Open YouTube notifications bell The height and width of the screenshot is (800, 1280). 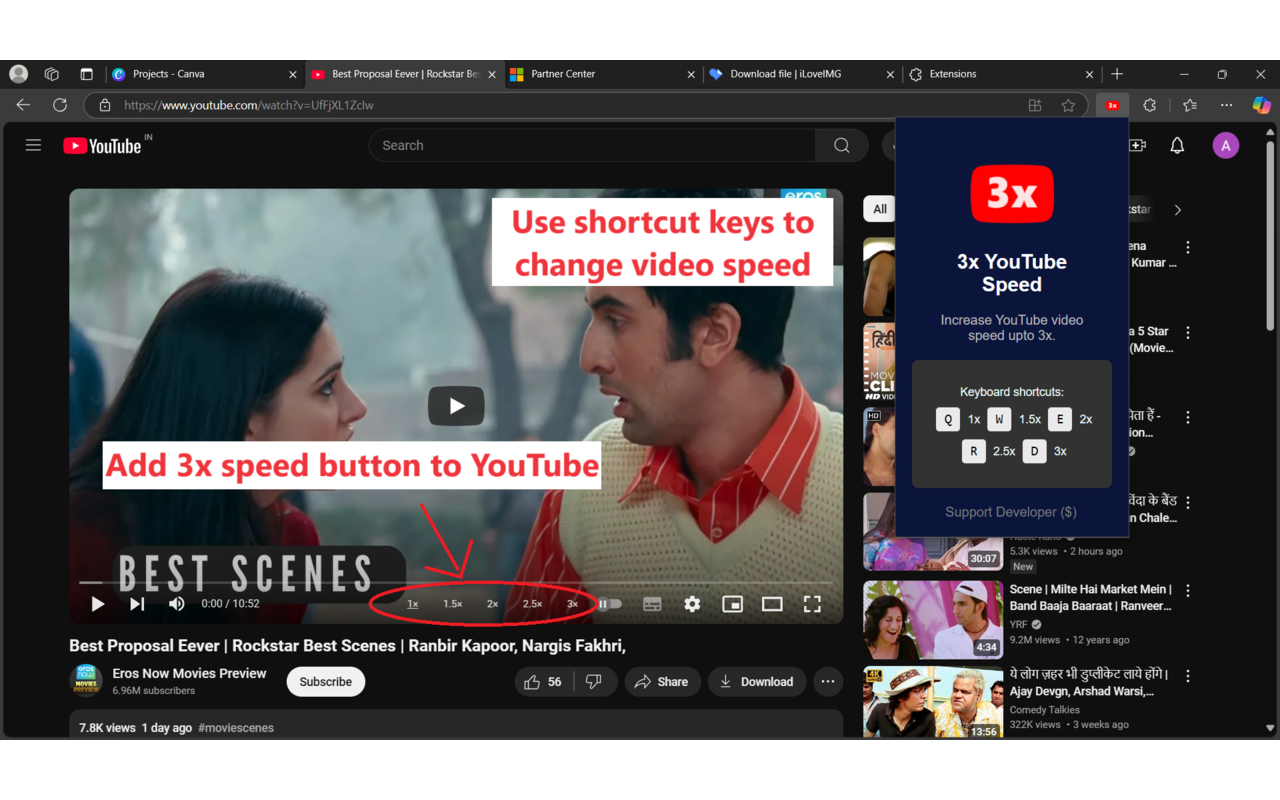coord(1176,145)
